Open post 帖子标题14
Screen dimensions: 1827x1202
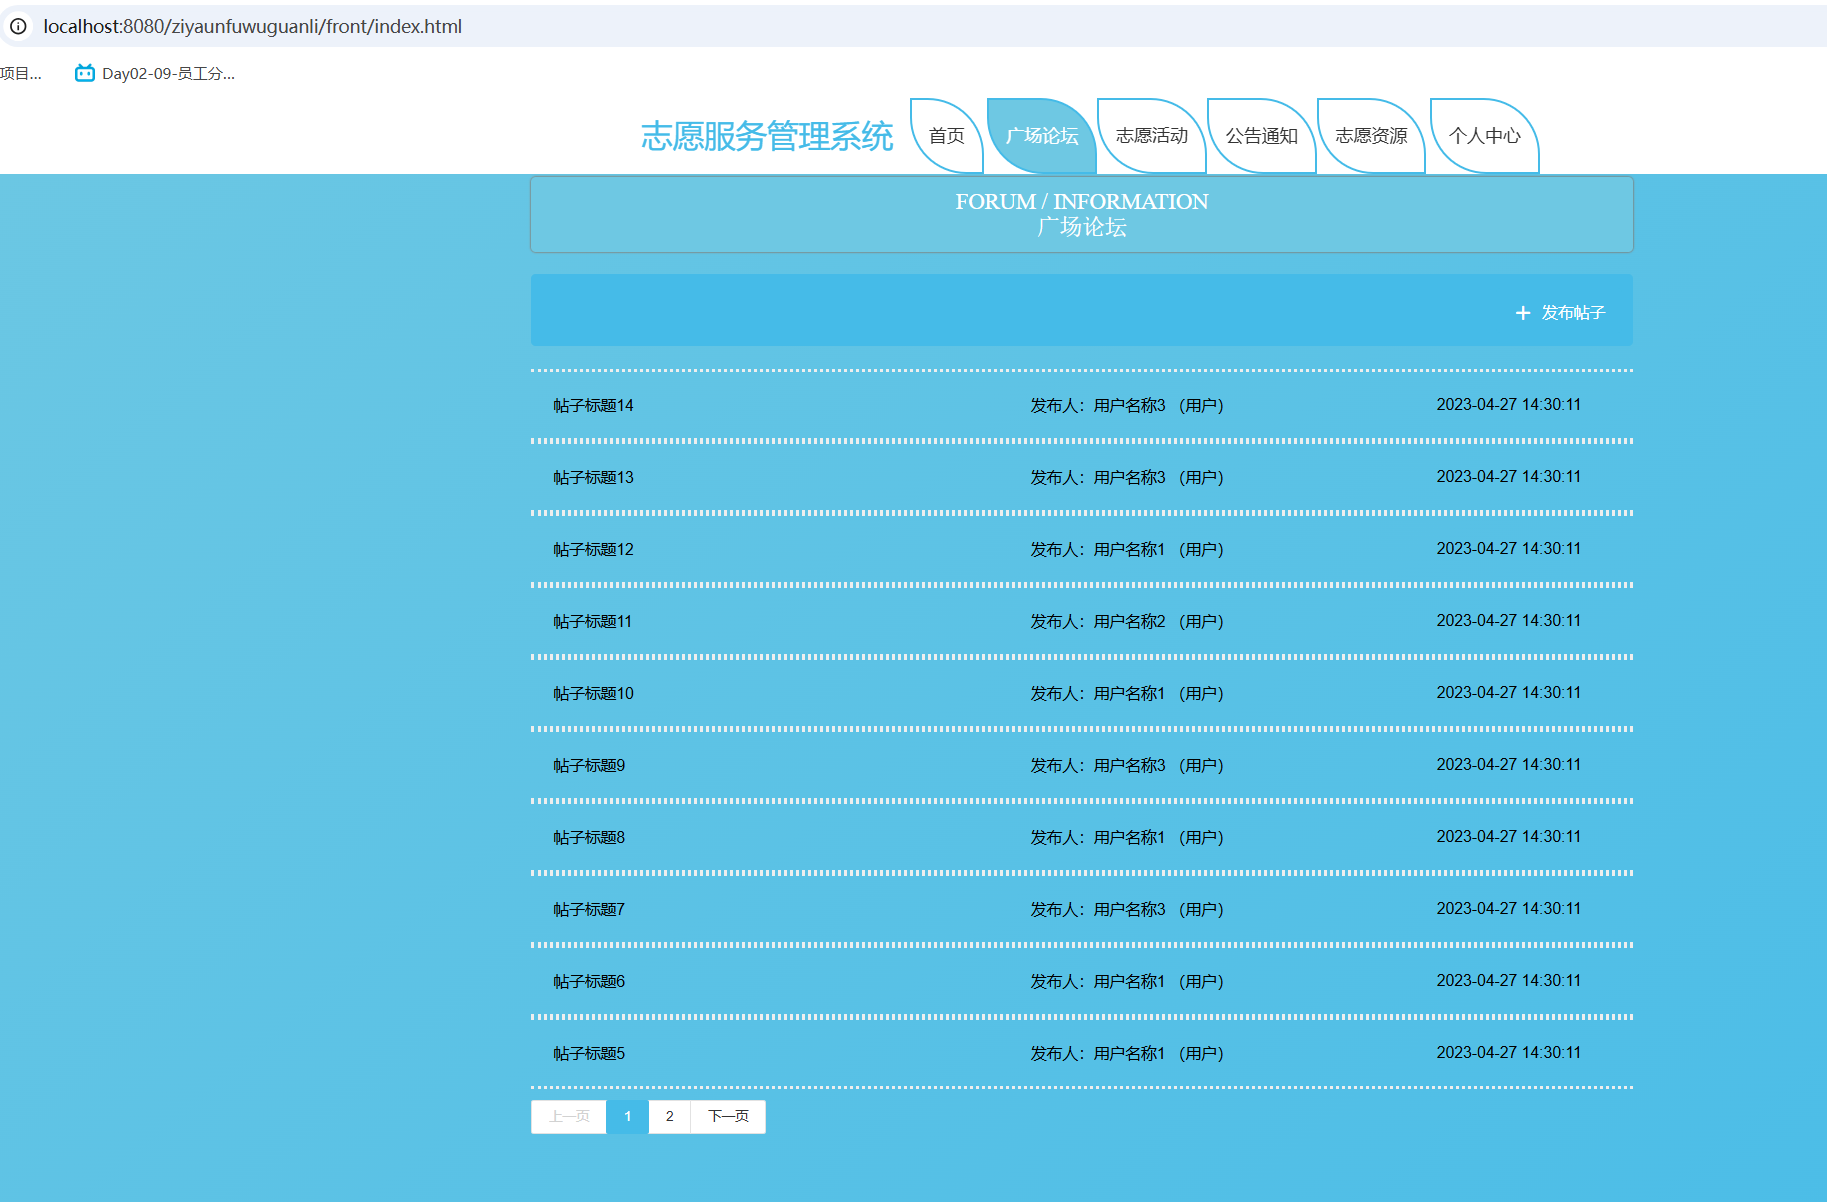pos(594,406)
